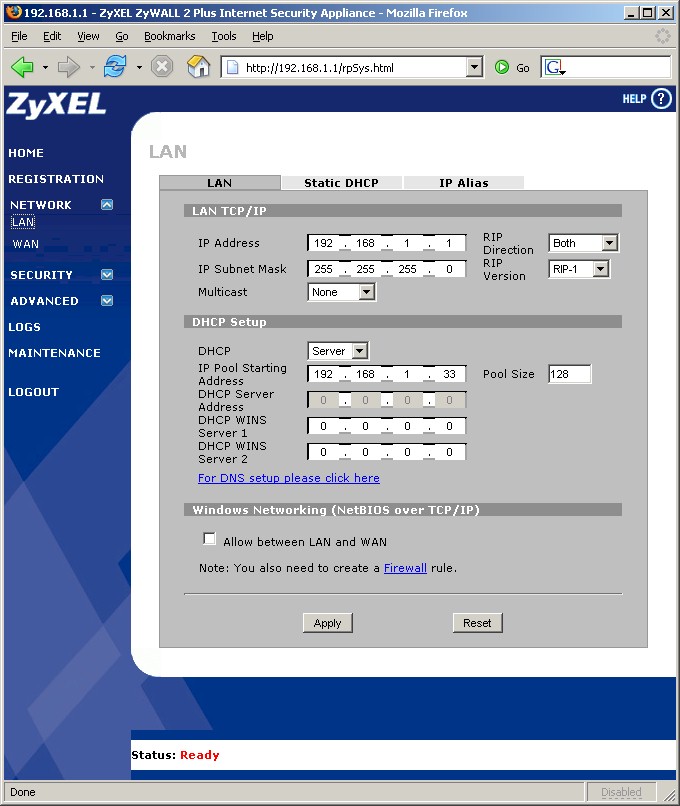Screen dimensions: 680x806
Task: Click the Reset button
Action: [x=477, y=623]
